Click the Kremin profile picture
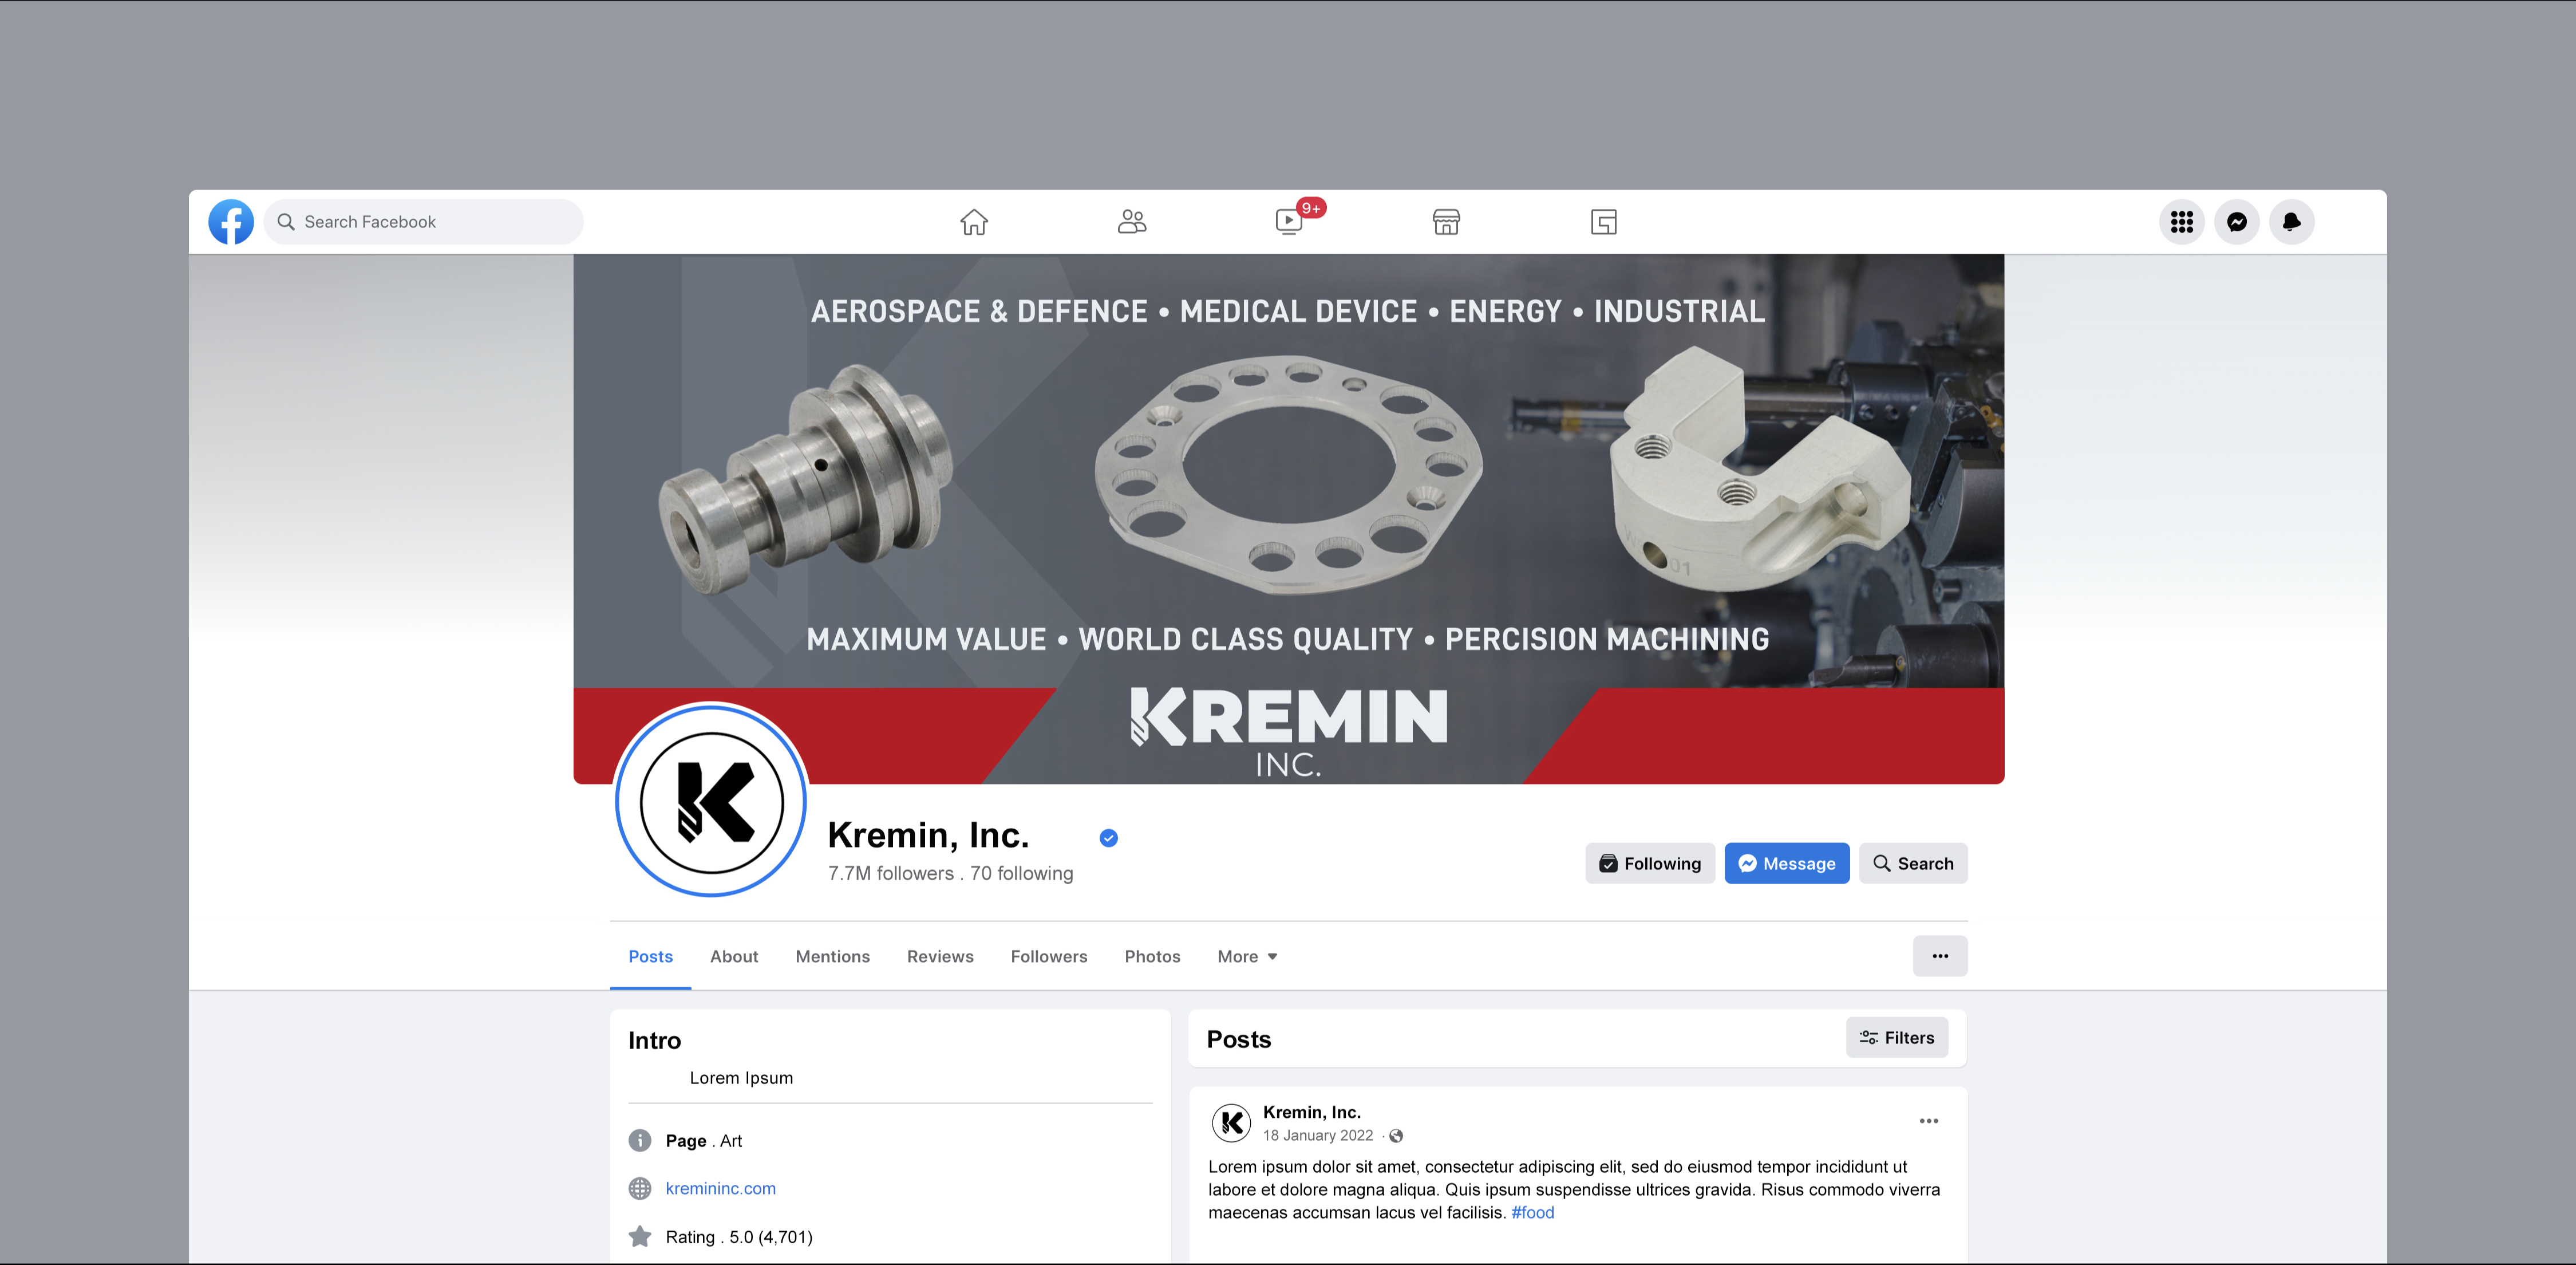This screenshot has height=1265, width=2576. pyautogui.click(x=711, y=800)
